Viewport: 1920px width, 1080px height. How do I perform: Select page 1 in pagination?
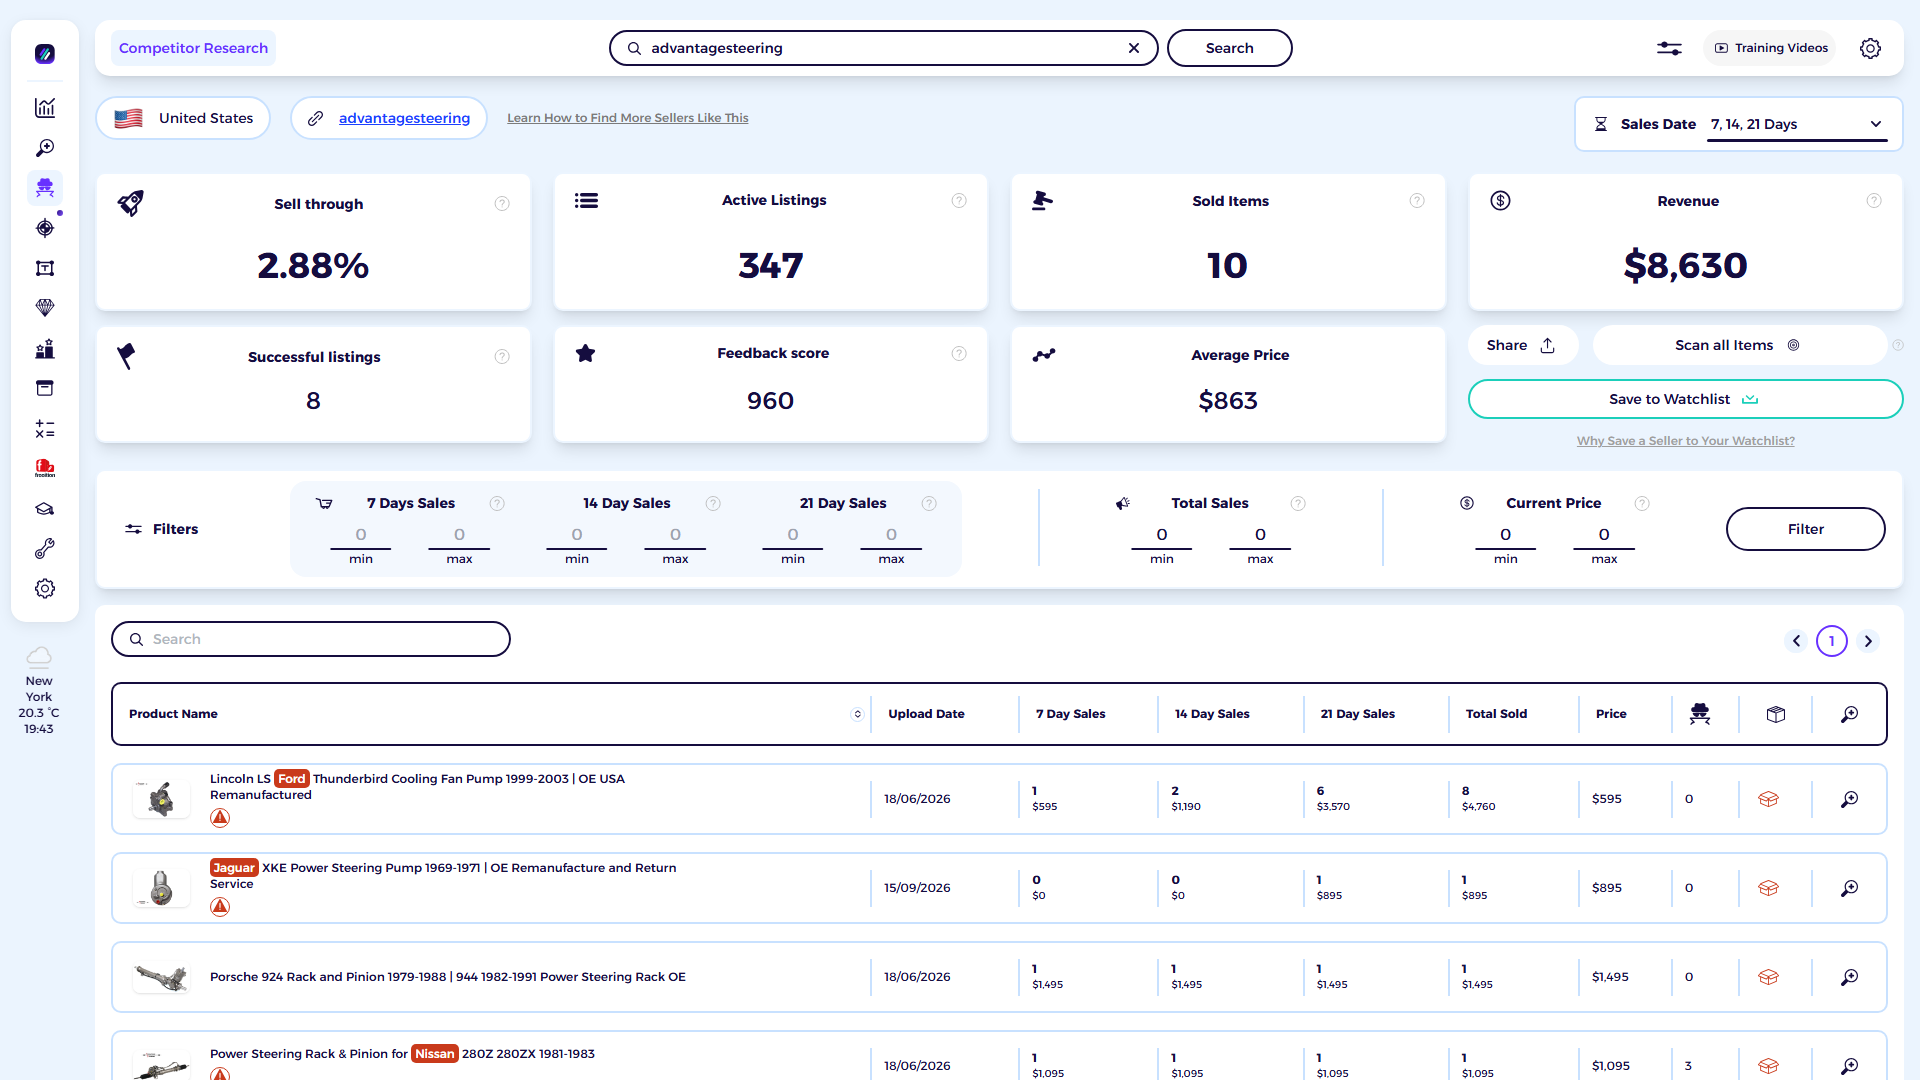[x=1832, y=641]
